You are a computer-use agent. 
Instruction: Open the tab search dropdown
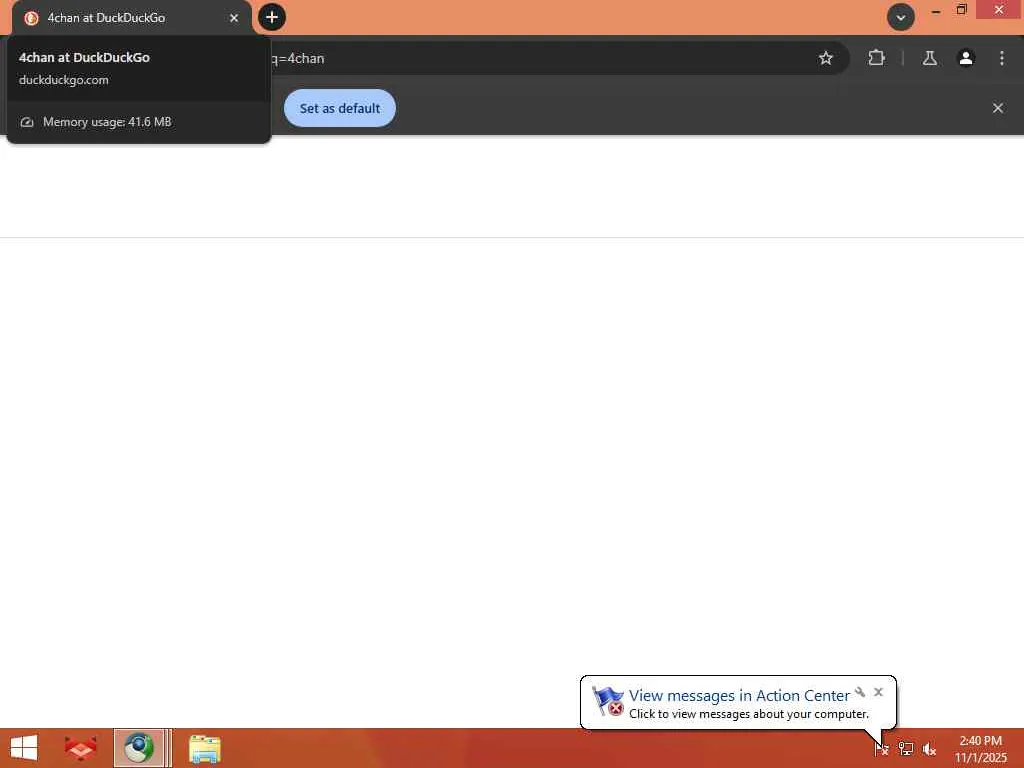(901, 18)
